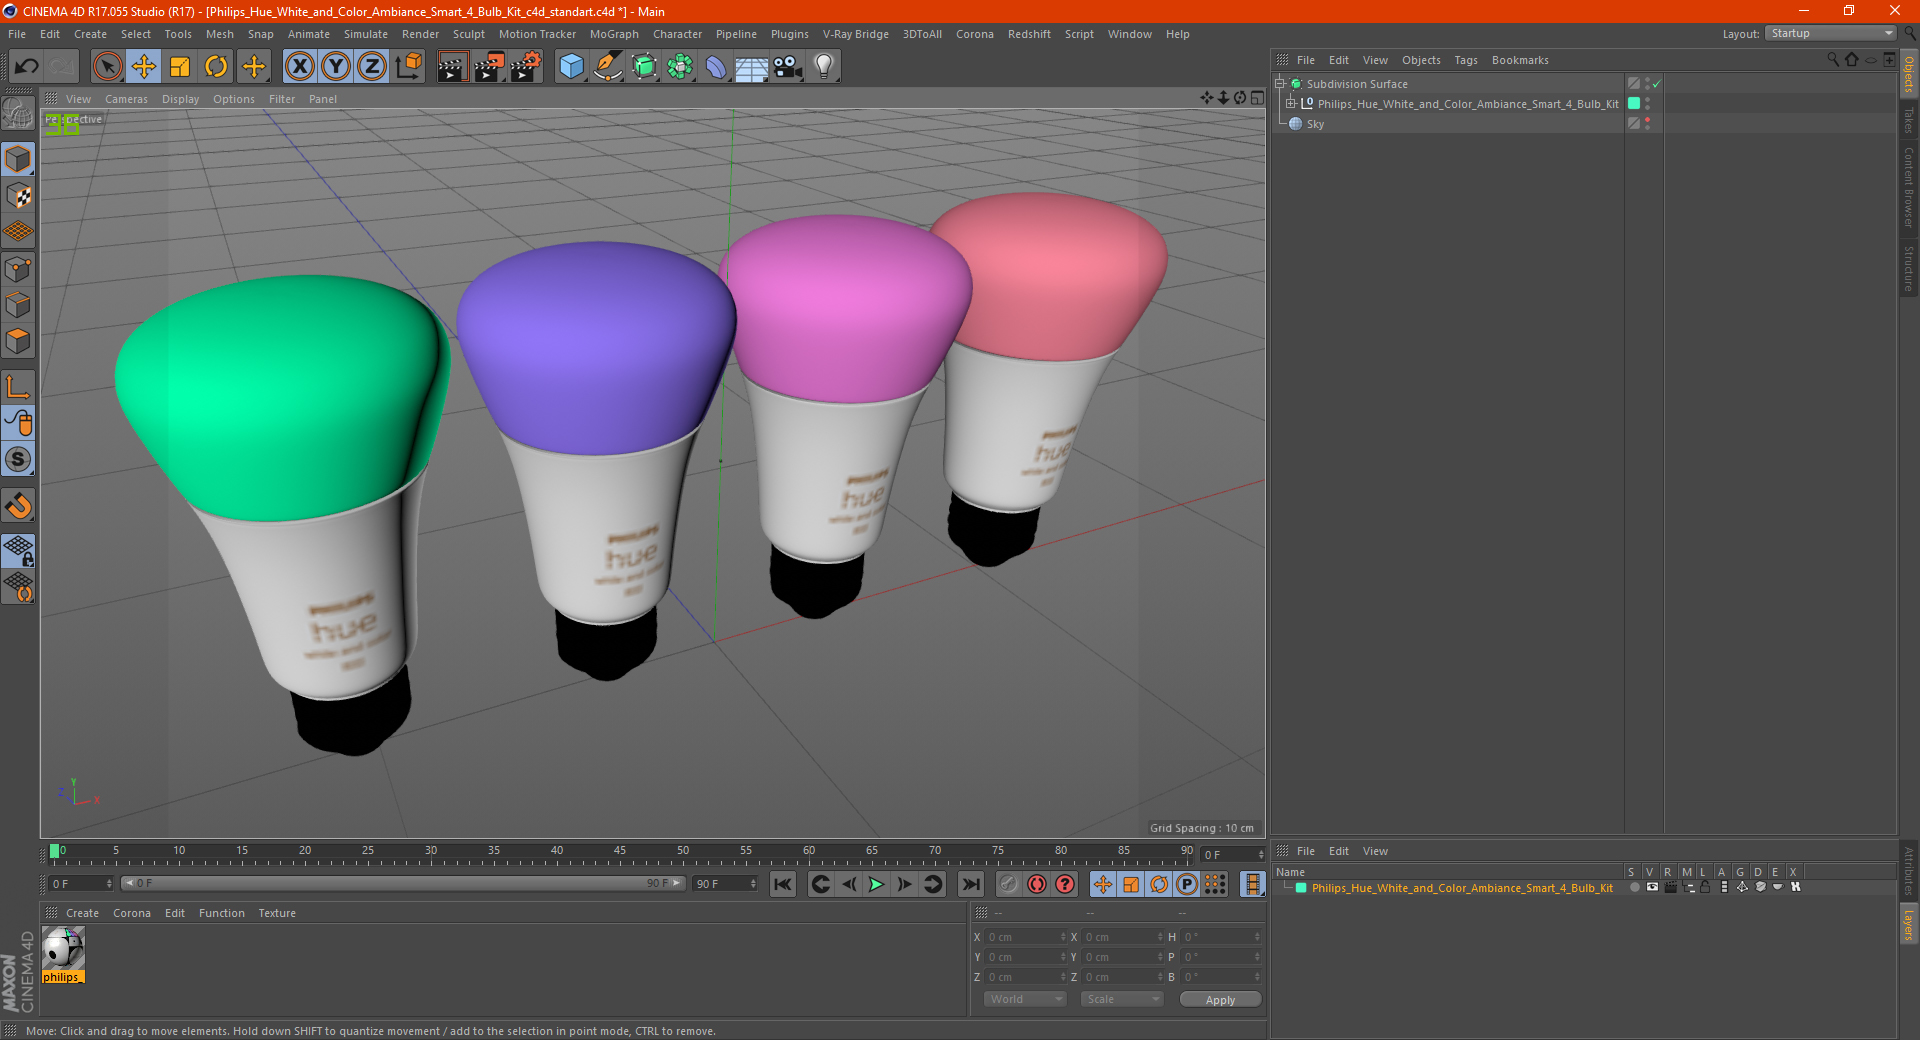
Task: Add a Light bulb object
Action: [824, 67]
